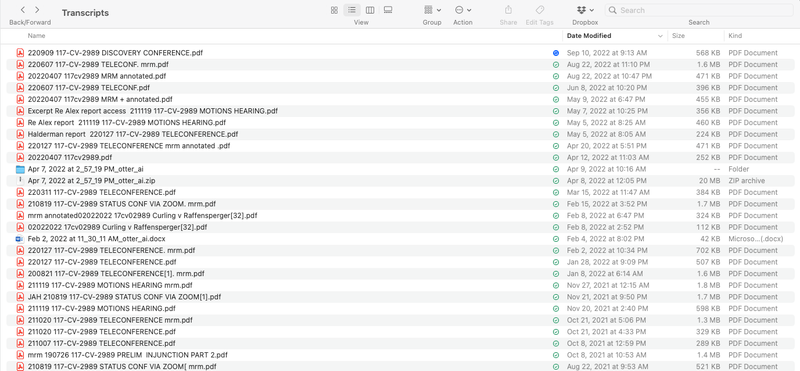Open the Action menu dropdown

click(x=463, y=10)
